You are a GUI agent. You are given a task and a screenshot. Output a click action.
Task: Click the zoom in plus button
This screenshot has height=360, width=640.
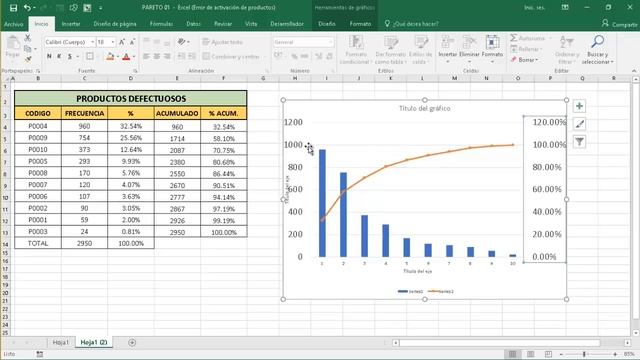615,354
